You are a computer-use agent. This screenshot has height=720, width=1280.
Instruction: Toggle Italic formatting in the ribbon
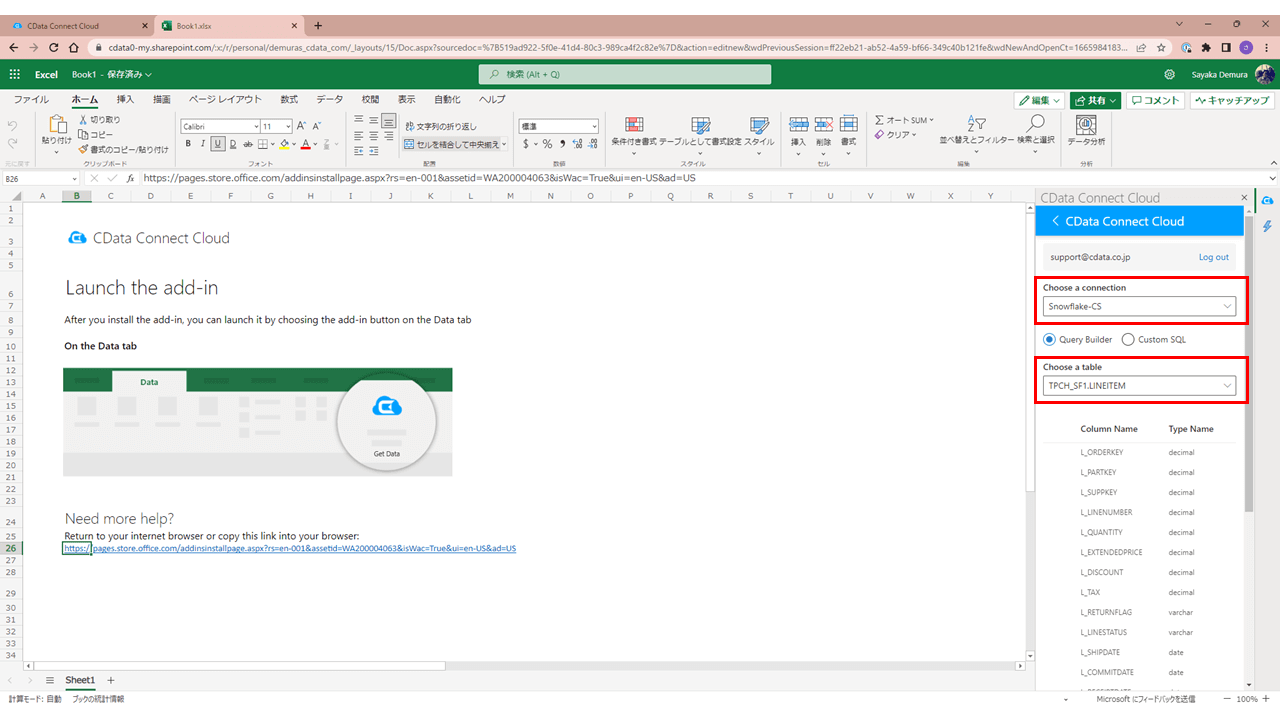(x=202, y=144)
